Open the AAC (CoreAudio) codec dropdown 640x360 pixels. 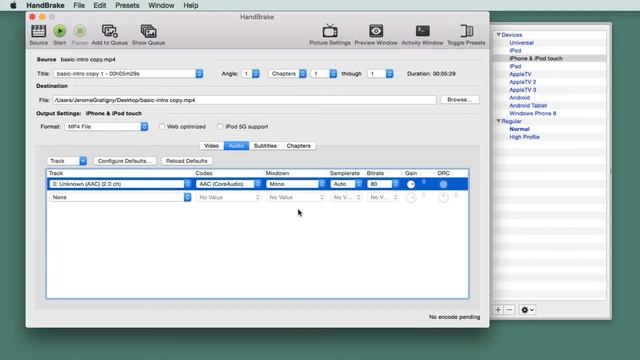pos(229,184)
